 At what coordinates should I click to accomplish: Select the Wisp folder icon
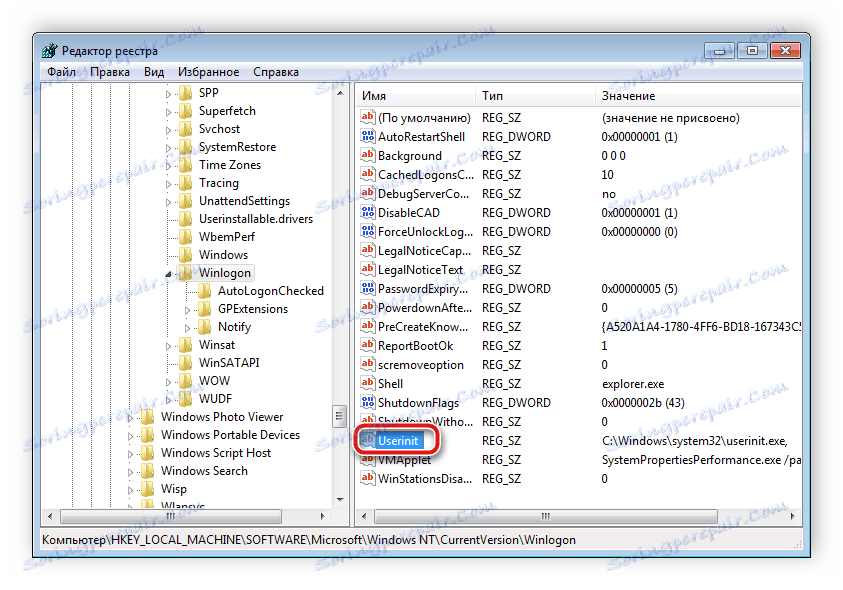coord(148,489)
